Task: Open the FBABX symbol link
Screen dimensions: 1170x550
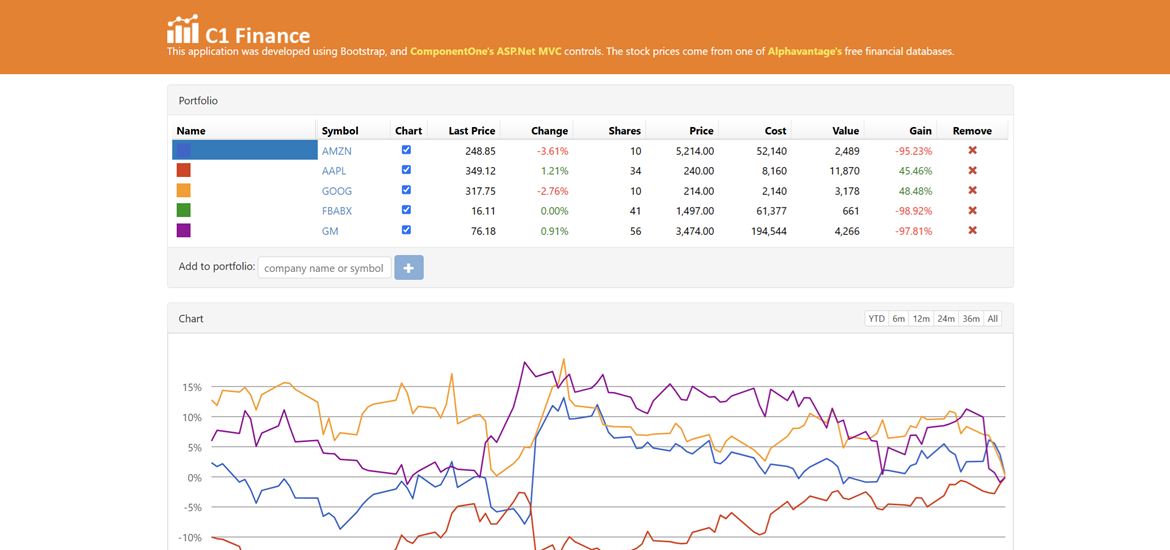Action: pos(337,211)
